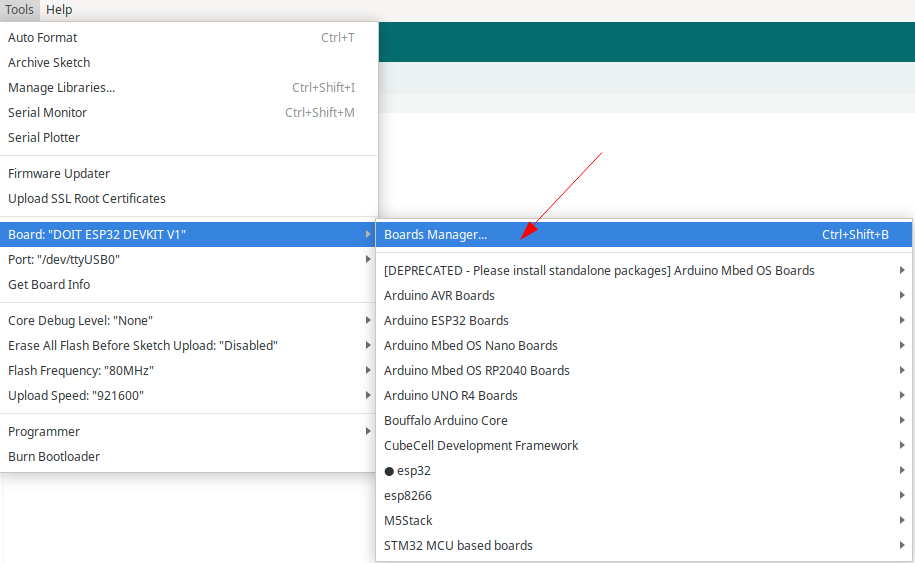Expand Erase All Flash Before Sketch Upload option
915x563 pixels.
[189, 346]
